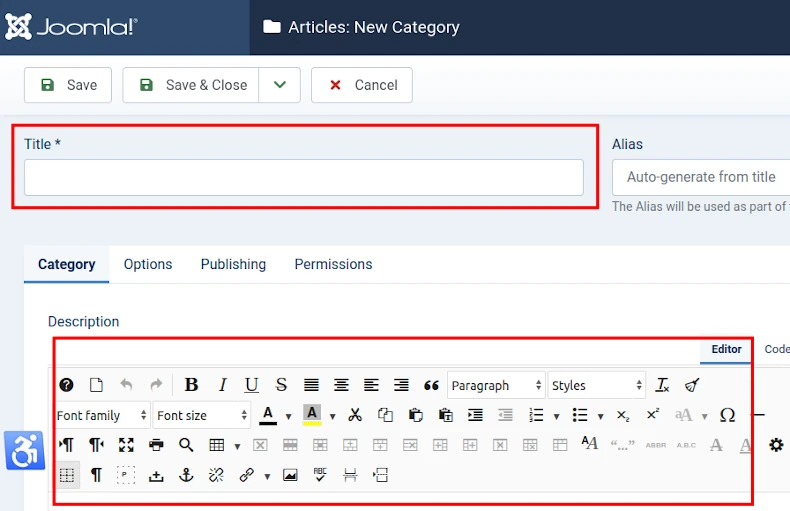
Task: Switch to the Permissions tab
Action: 334,264
